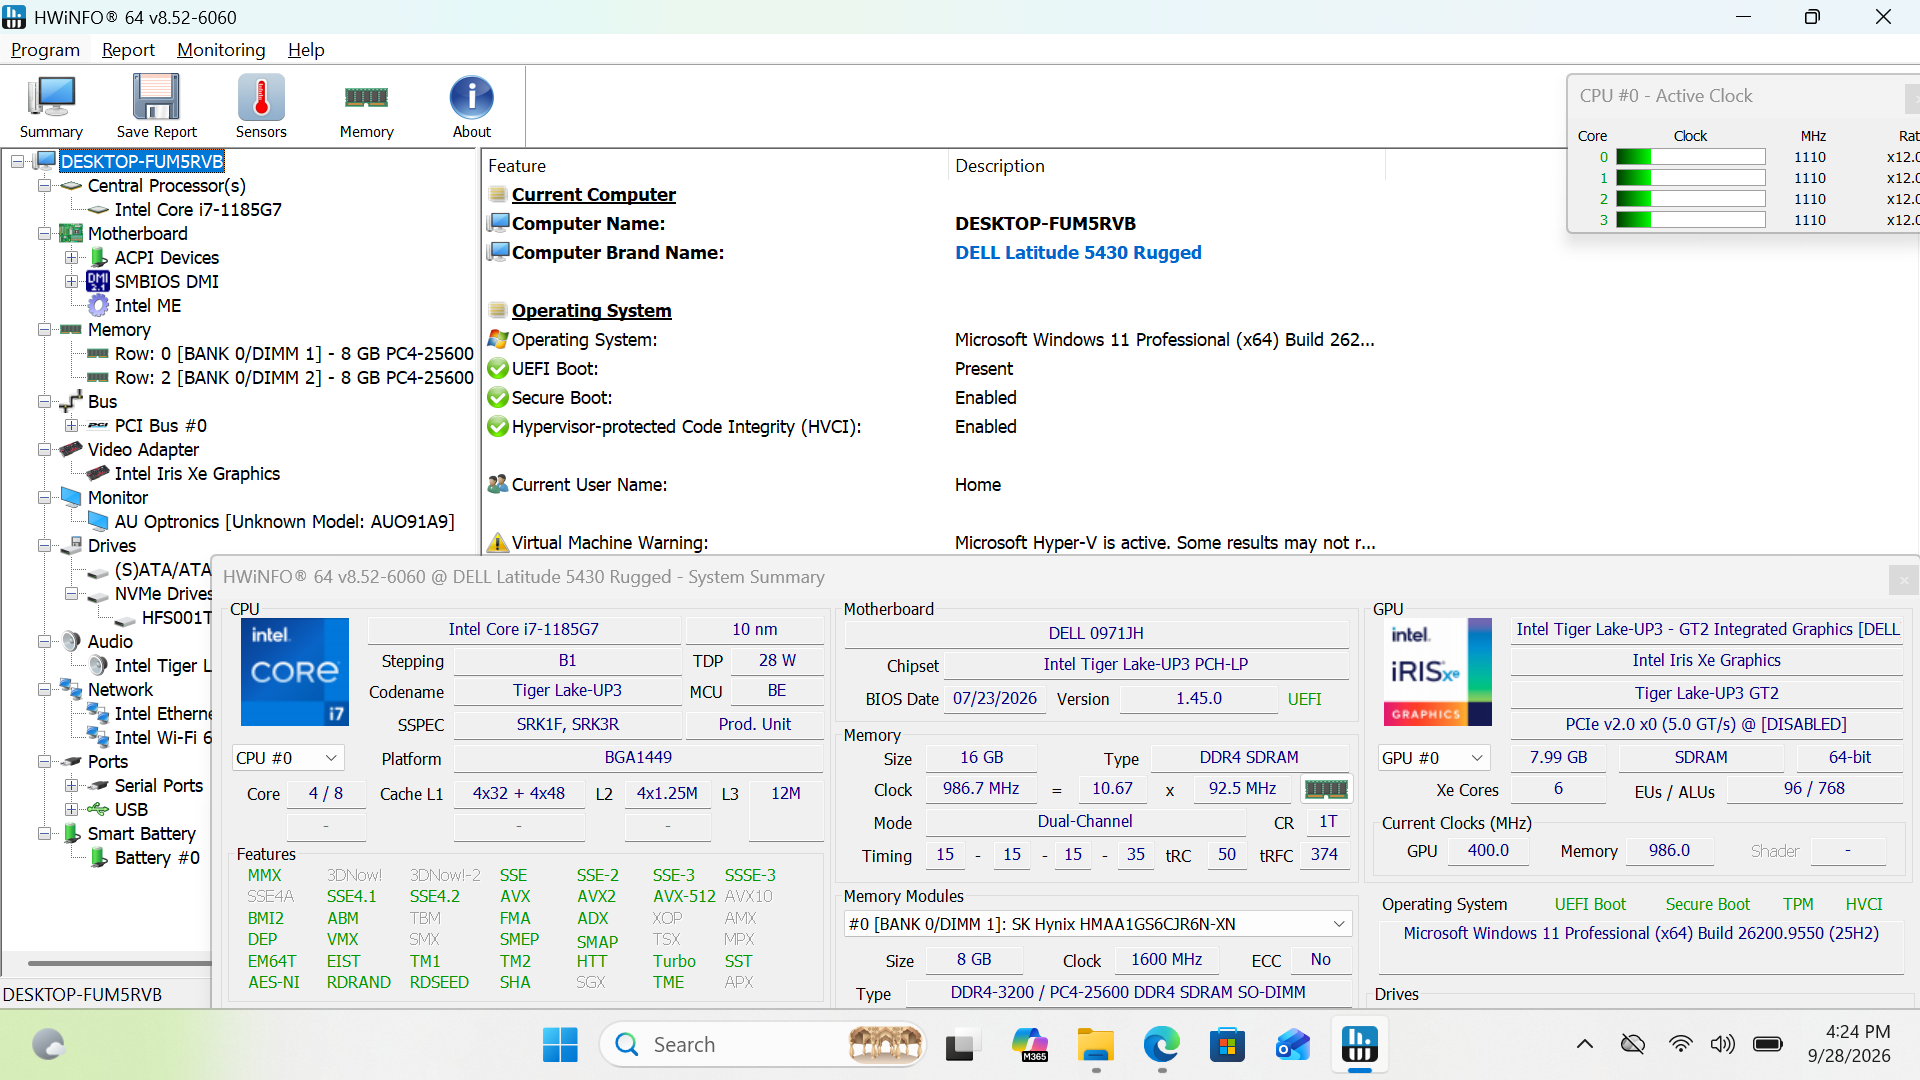Screen dimensions: 1920x1080
Task: Expand the PCI Bus #0 node
Action: click(71, 425)
